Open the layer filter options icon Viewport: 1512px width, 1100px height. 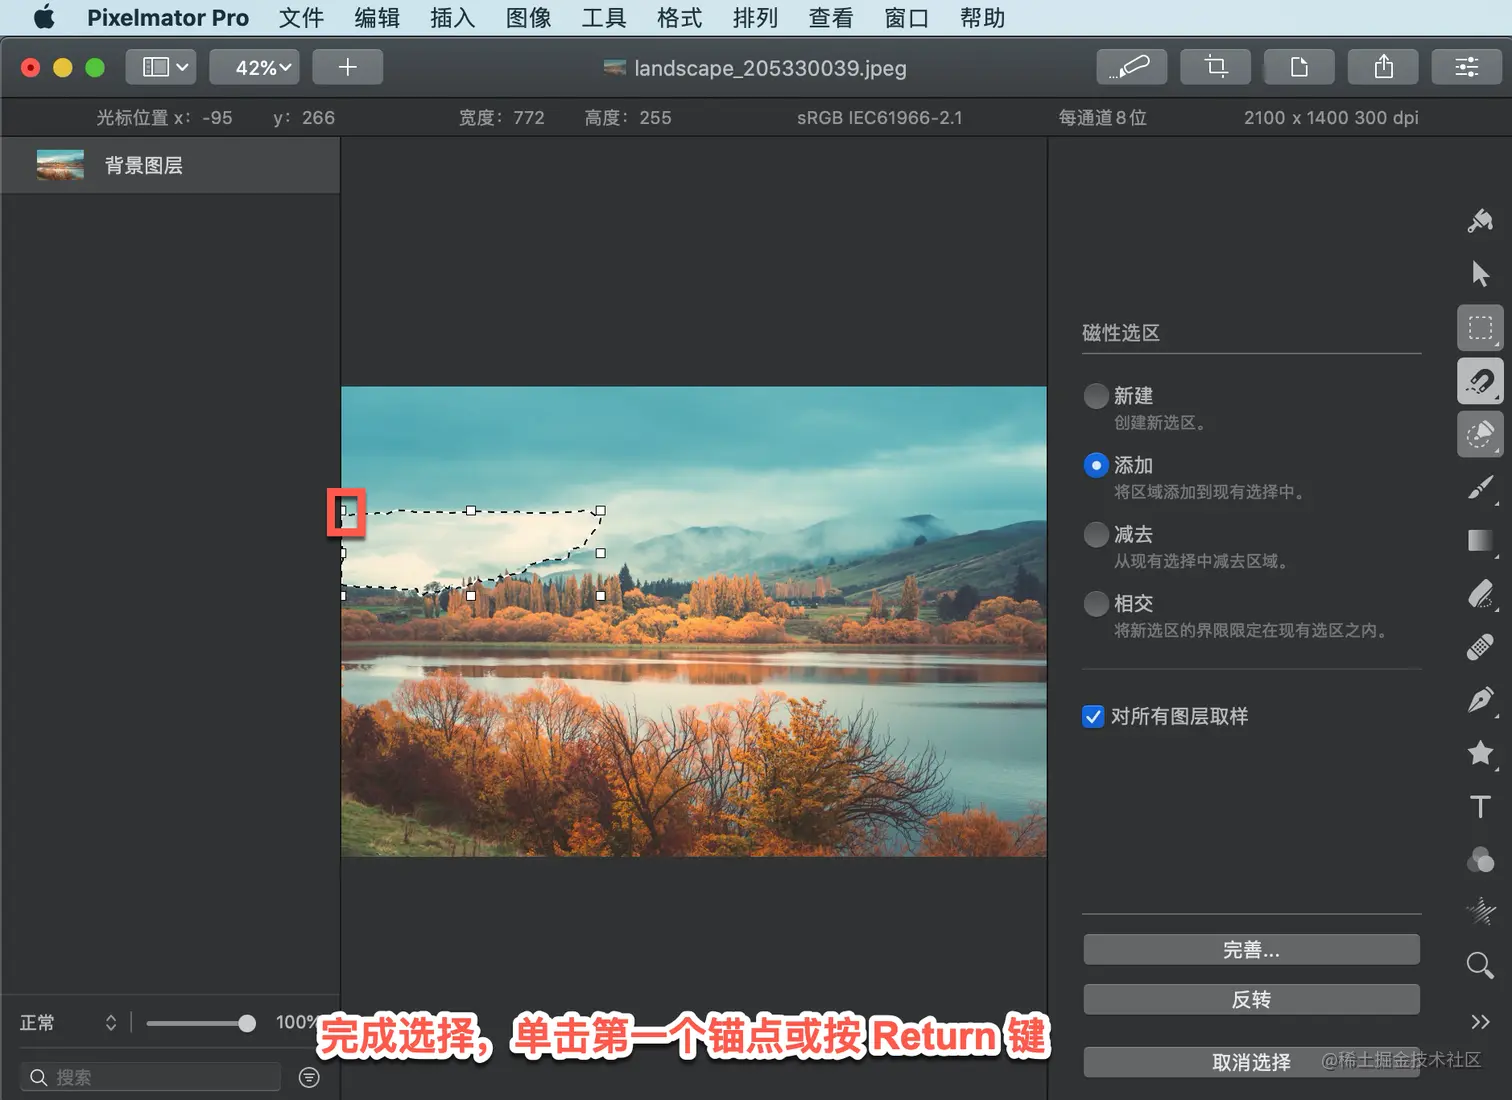pyautogui.click(x=309, y=1077)
